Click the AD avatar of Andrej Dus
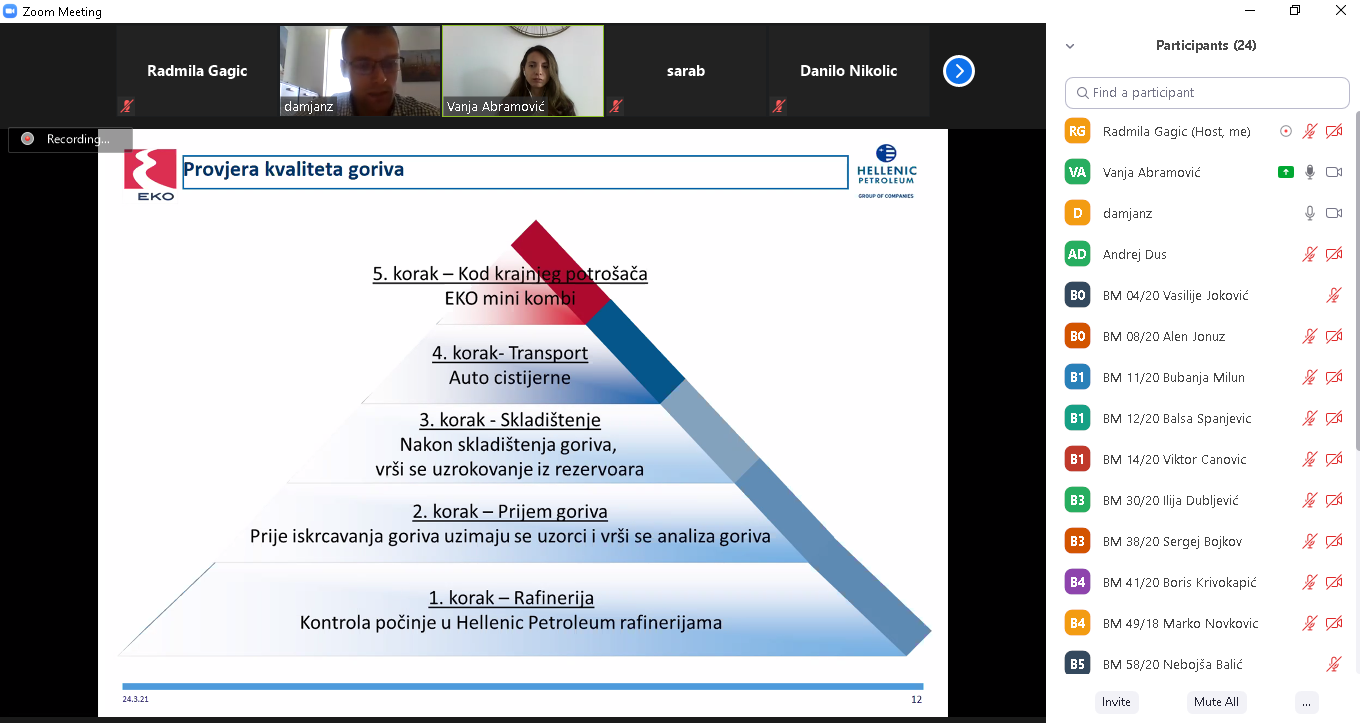This screenshot has width=1360, height=723. click(x=1077, y=254)
